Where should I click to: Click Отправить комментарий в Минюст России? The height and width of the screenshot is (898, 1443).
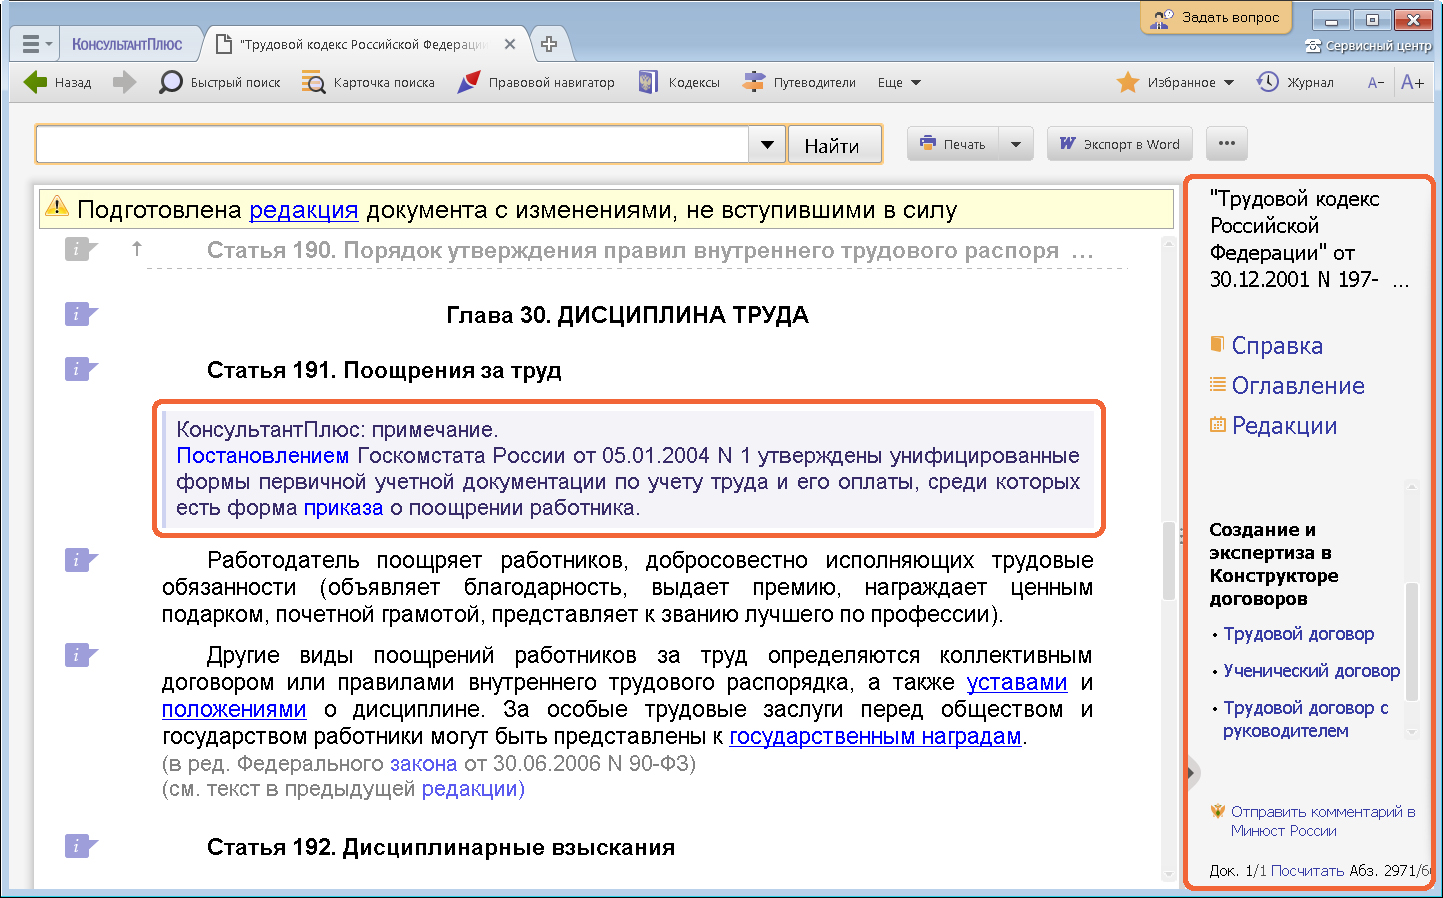pyautogui.click(x=1322, y=821)
